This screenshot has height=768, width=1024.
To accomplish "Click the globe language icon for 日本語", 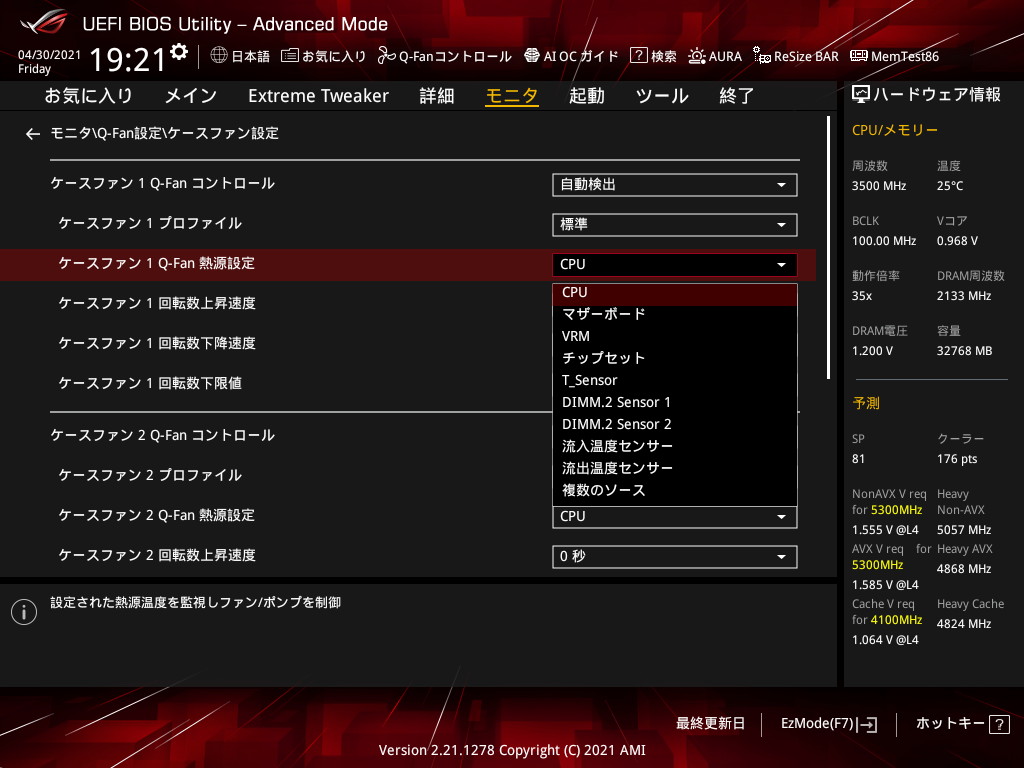I will coord(219,56).
